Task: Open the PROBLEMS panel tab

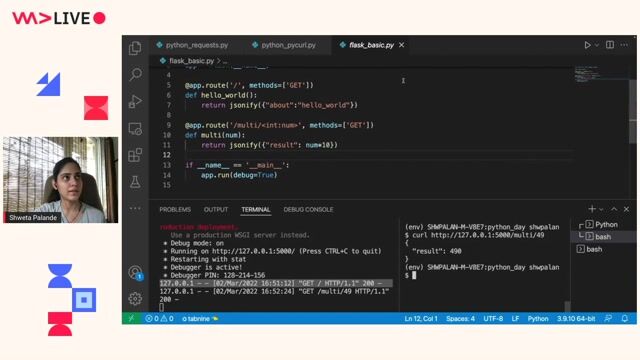Action: tap(175, 209)
